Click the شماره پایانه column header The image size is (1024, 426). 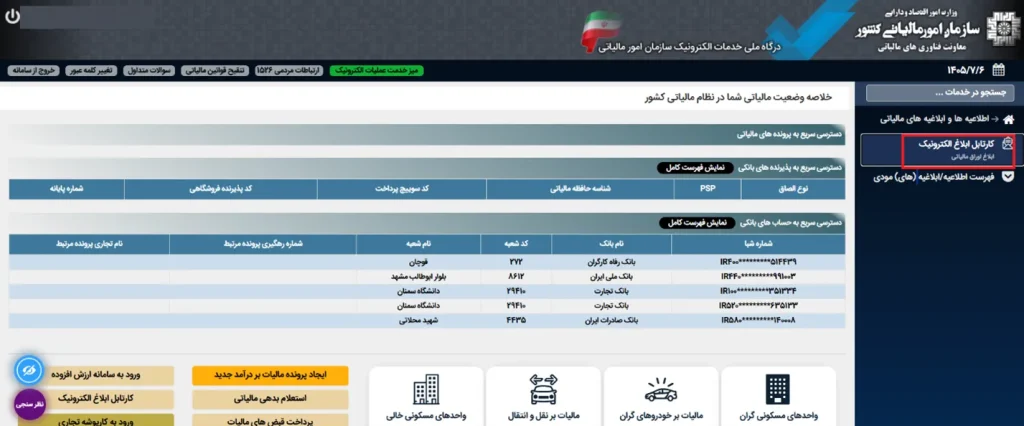click(x=67, y=189)
